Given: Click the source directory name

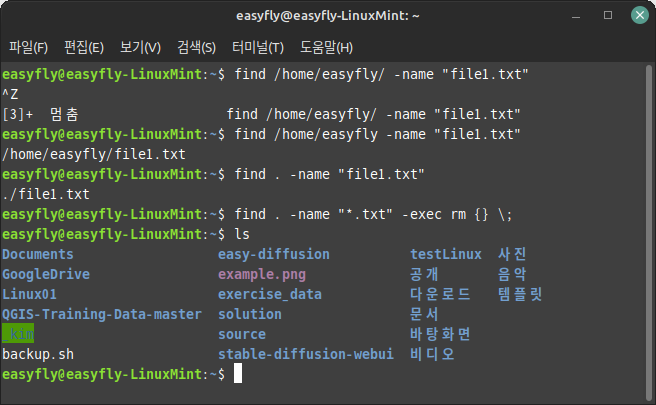Looking at the screenshot, I should [242, 334].
